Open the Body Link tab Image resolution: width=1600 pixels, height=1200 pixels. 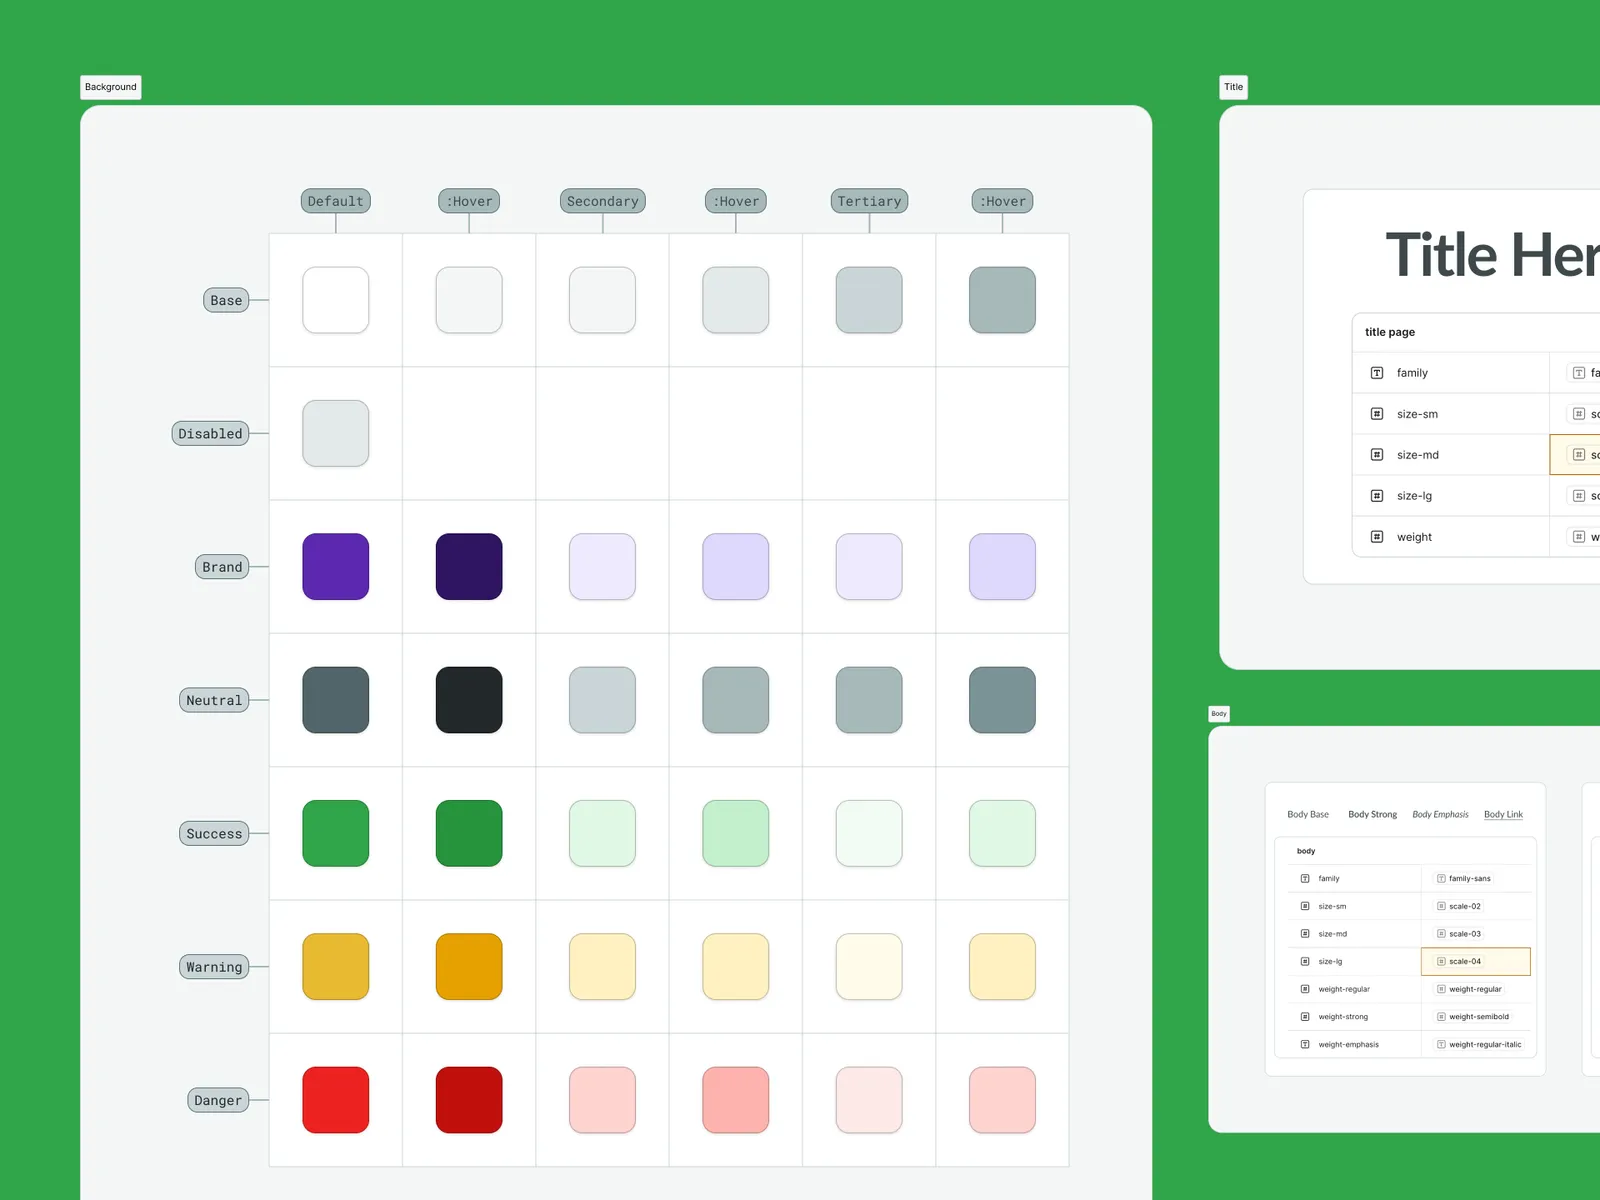point(1503,815)
